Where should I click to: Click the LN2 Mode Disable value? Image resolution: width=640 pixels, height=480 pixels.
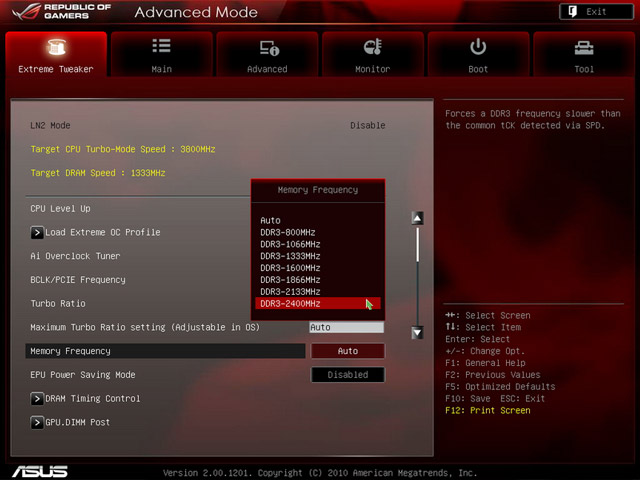367,125
